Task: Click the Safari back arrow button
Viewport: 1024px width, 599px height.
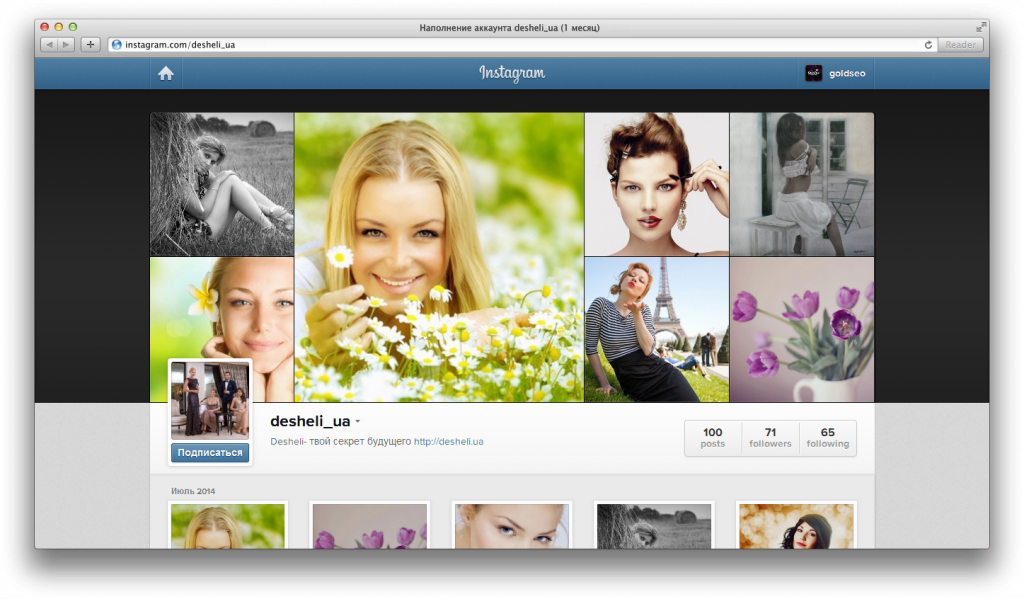Action: (x=49, y=44)
